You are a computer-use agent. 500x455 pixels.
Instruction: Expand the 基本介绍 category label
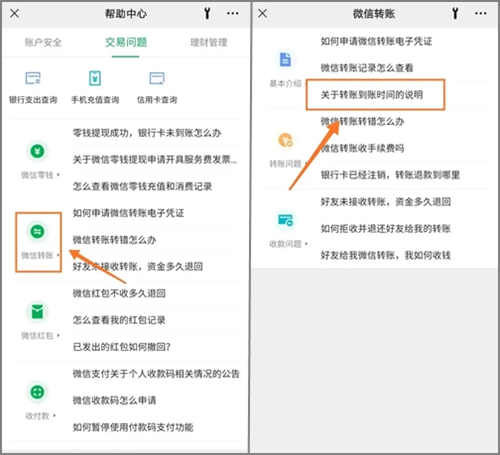(287, 83)
